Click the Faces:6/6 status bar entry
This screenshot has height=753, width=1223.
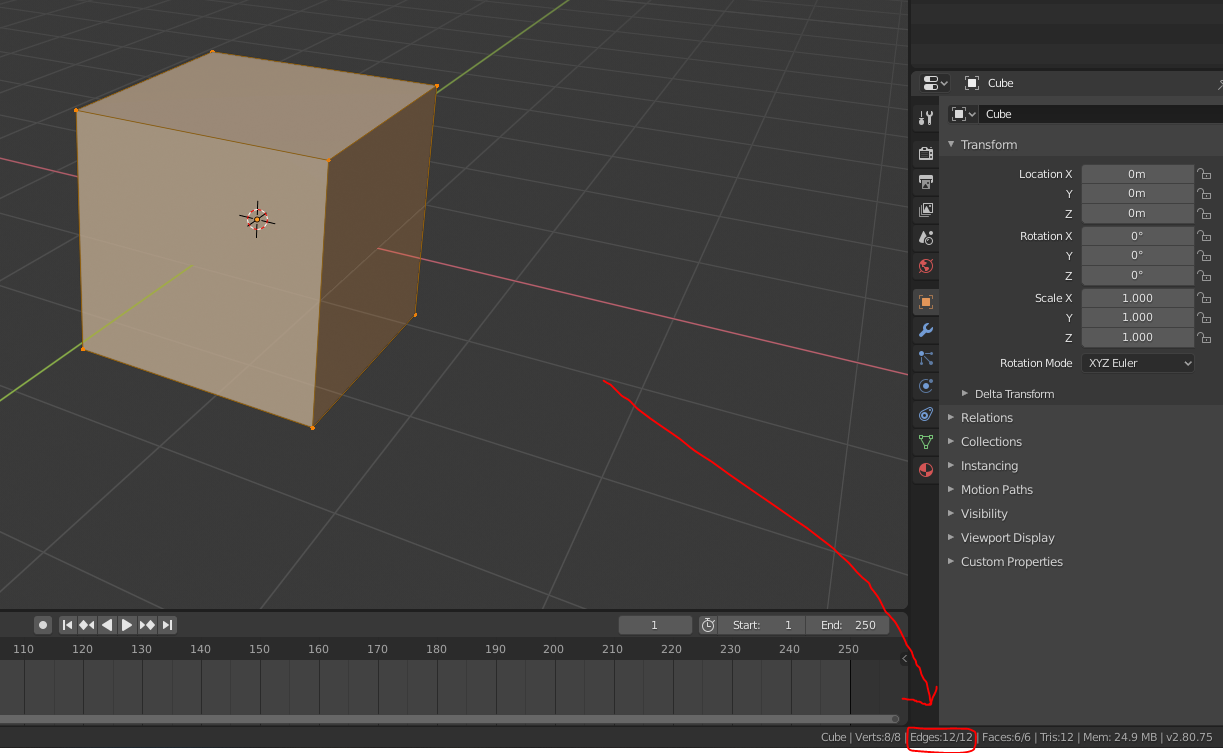click(1006, 737)
